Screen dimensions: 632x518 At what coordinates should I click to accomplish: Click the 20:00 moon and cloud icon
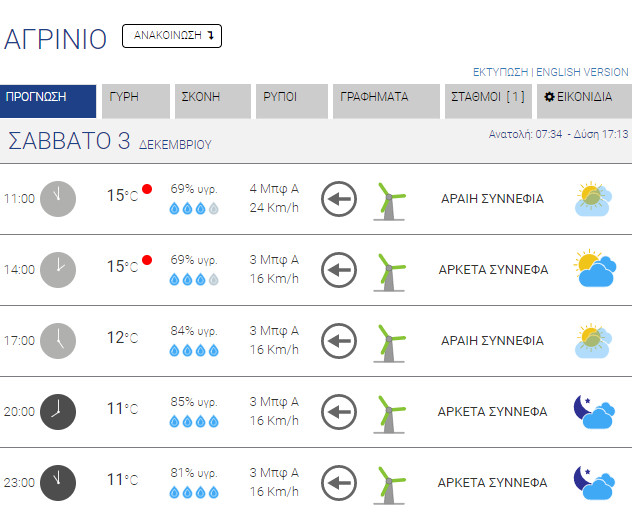tap(593, 411)
